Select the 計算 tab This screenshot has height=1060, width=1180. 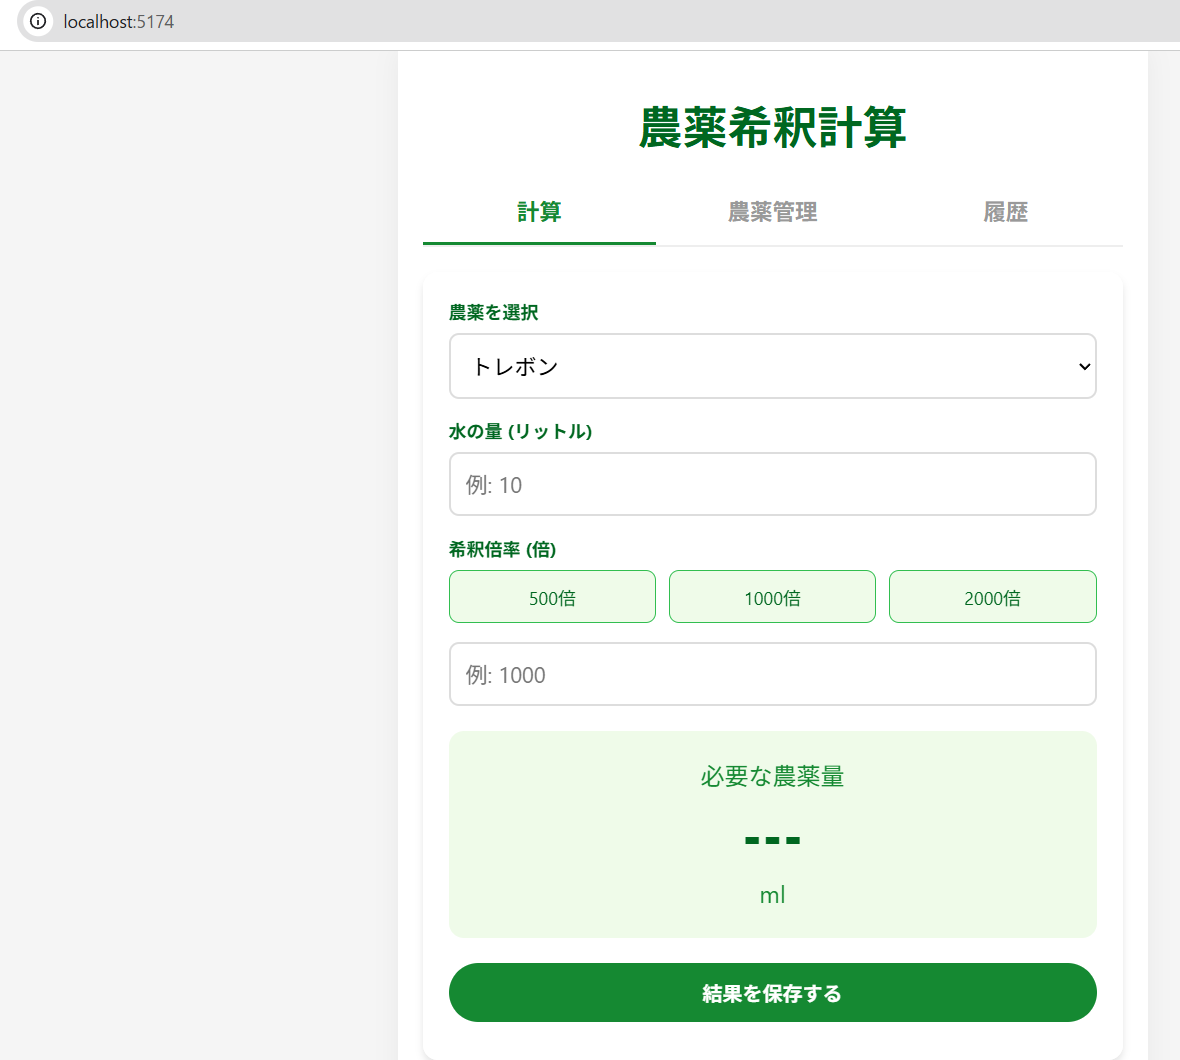pos(538,212)
